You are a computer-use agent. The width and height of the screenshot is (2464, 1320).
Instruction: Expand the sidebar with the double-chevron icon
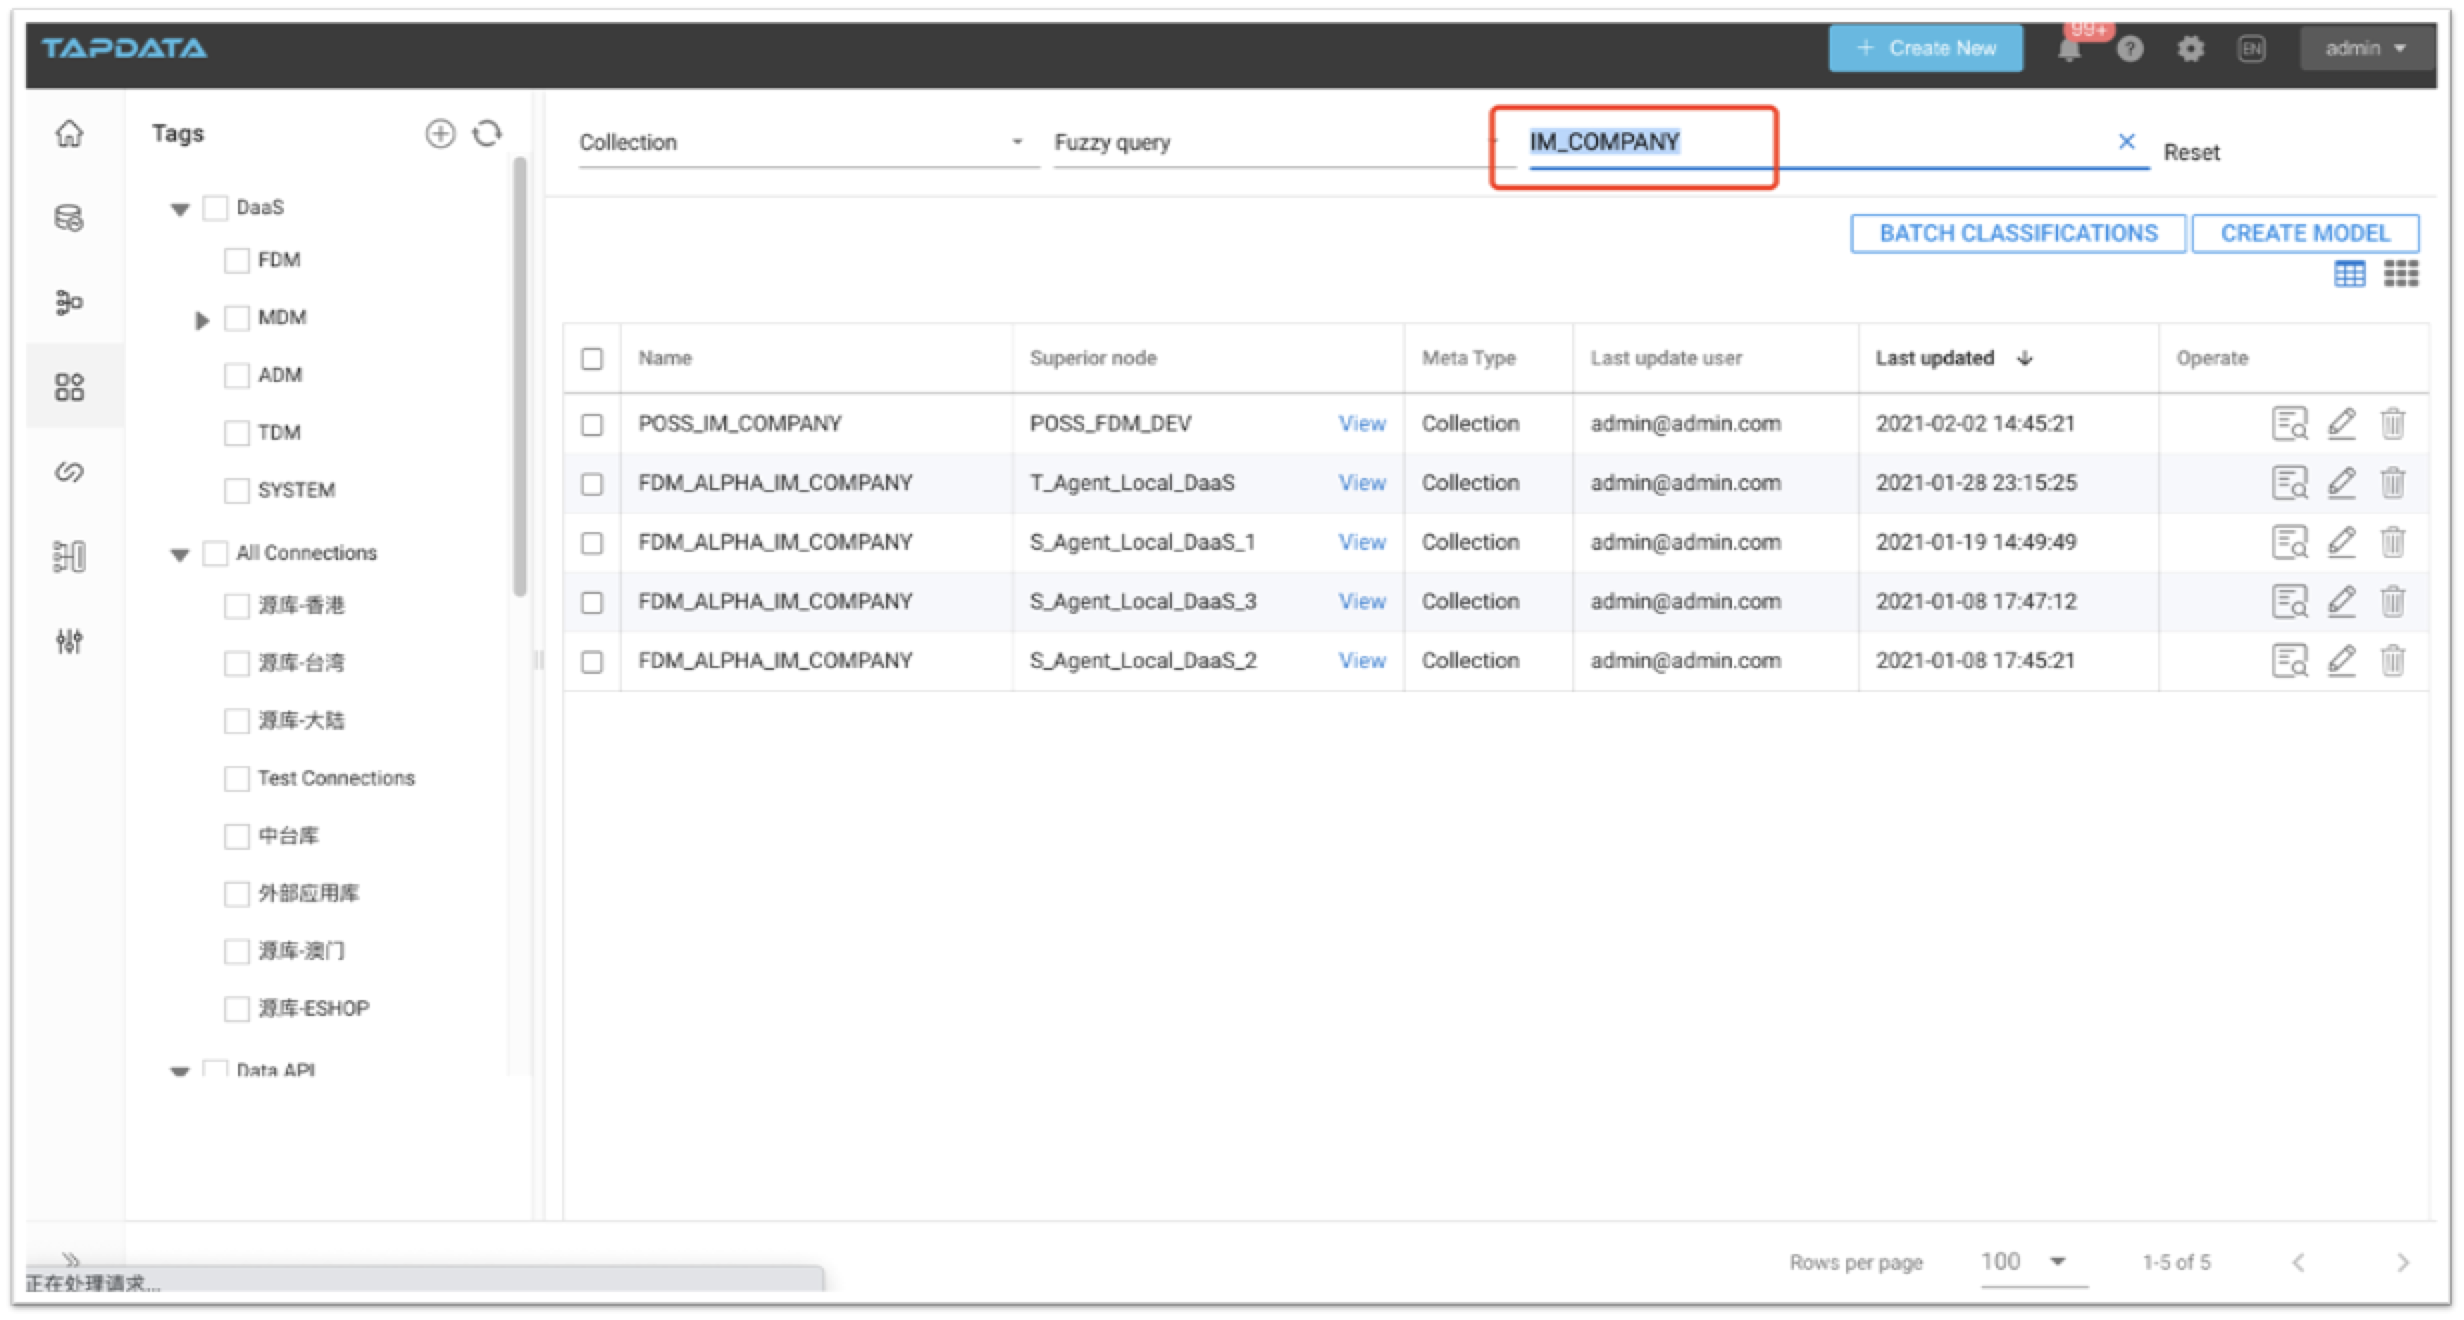tap(71, 1259)
